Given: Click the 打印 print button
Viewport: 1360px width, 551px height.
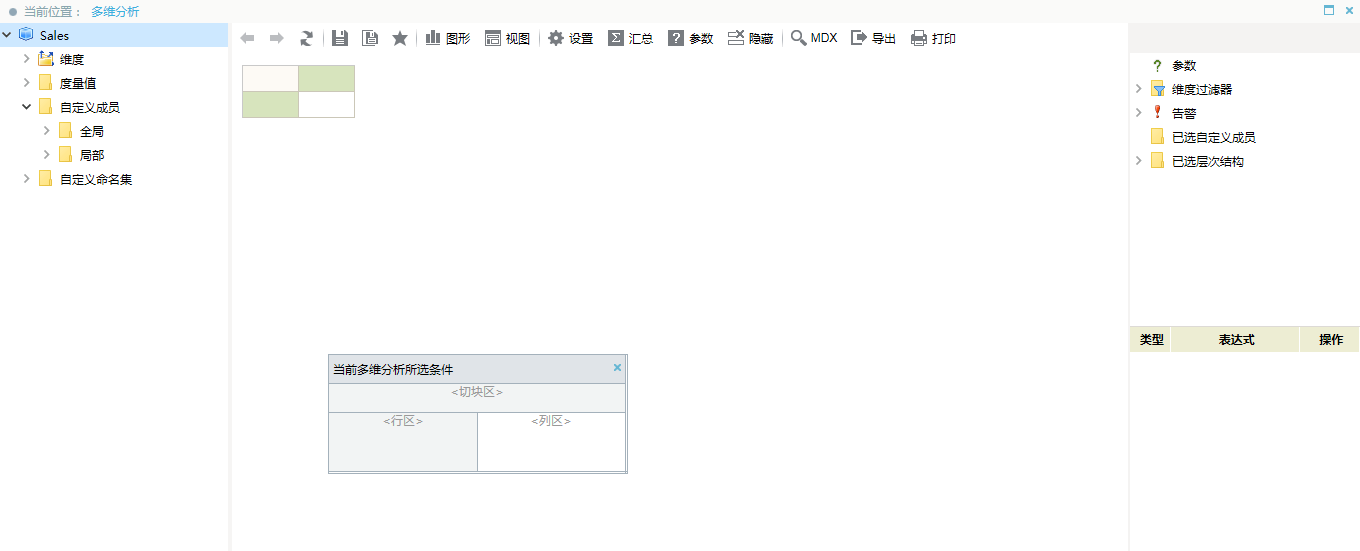Looking at the screenshot, I should click(933, 38).
